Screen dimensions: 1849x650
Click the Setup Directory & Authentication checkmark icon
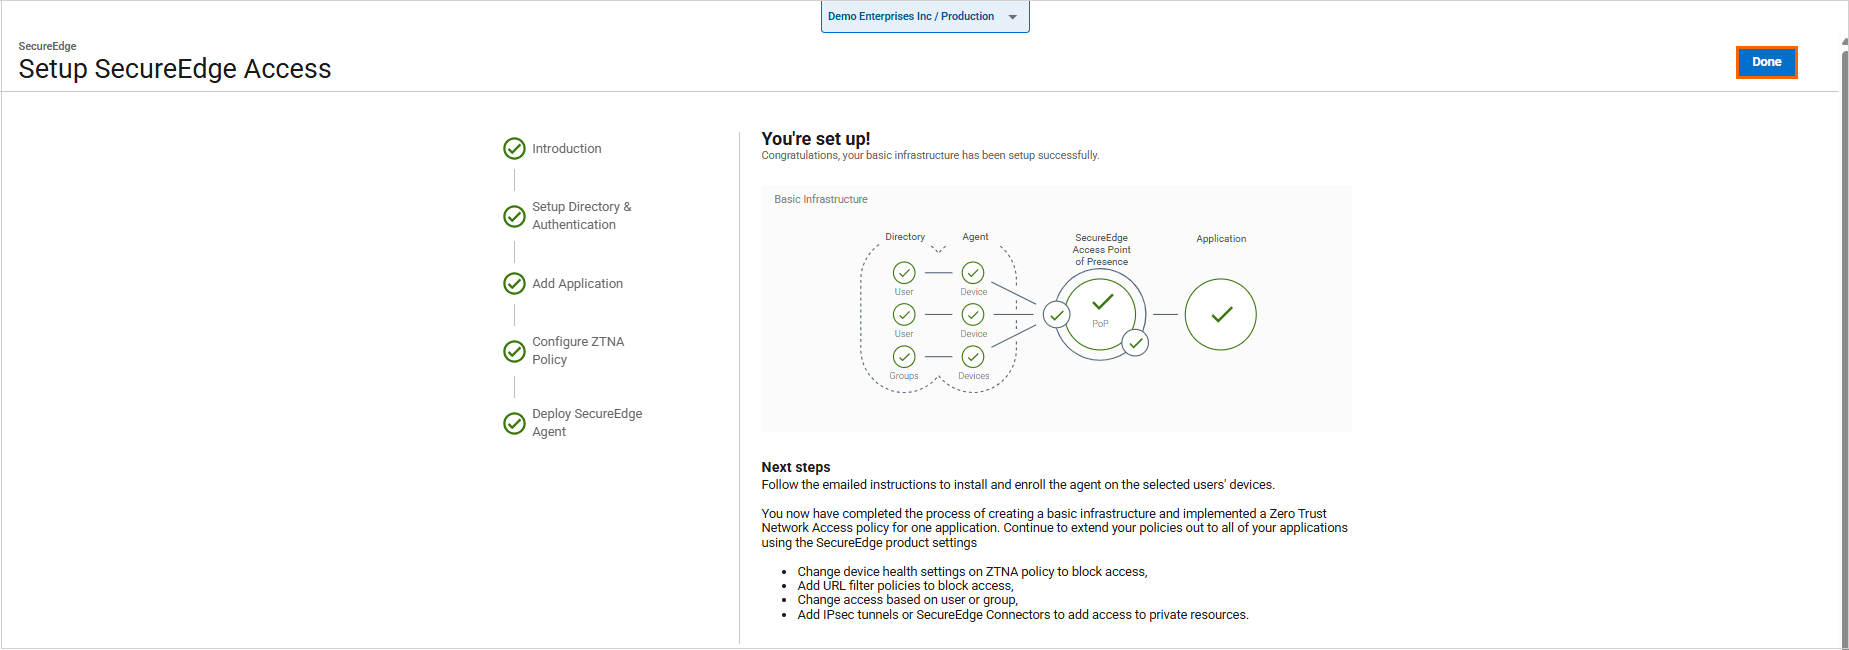point(514,216)
